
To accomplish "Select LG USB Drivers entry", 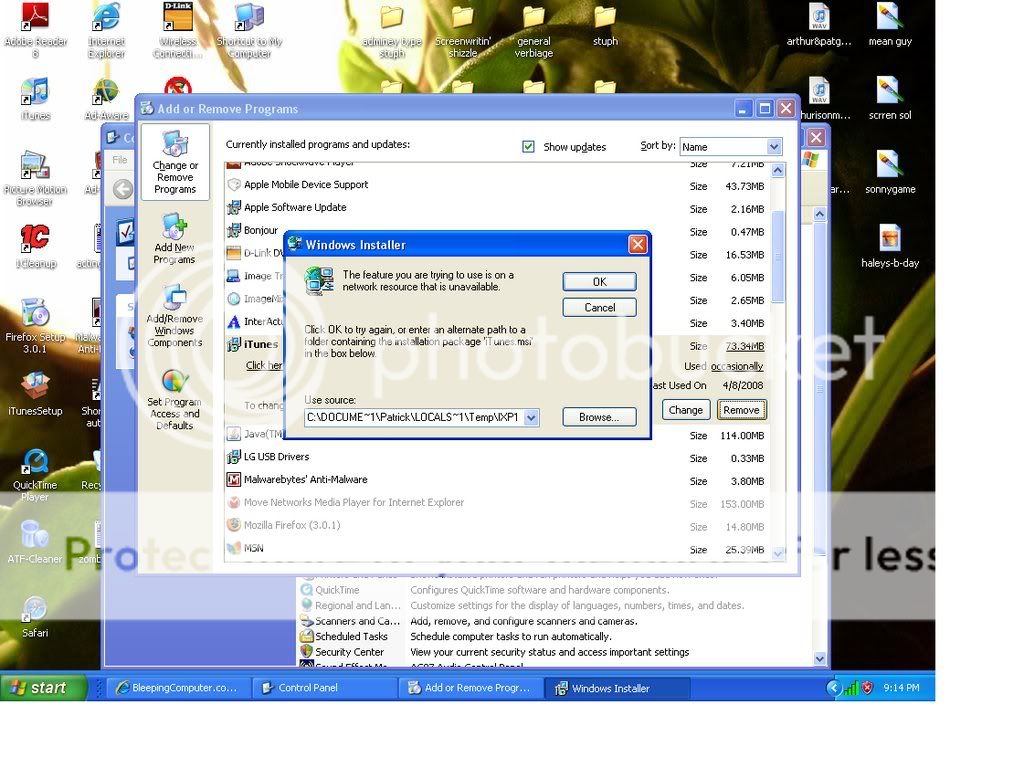I will click(496, 458).
